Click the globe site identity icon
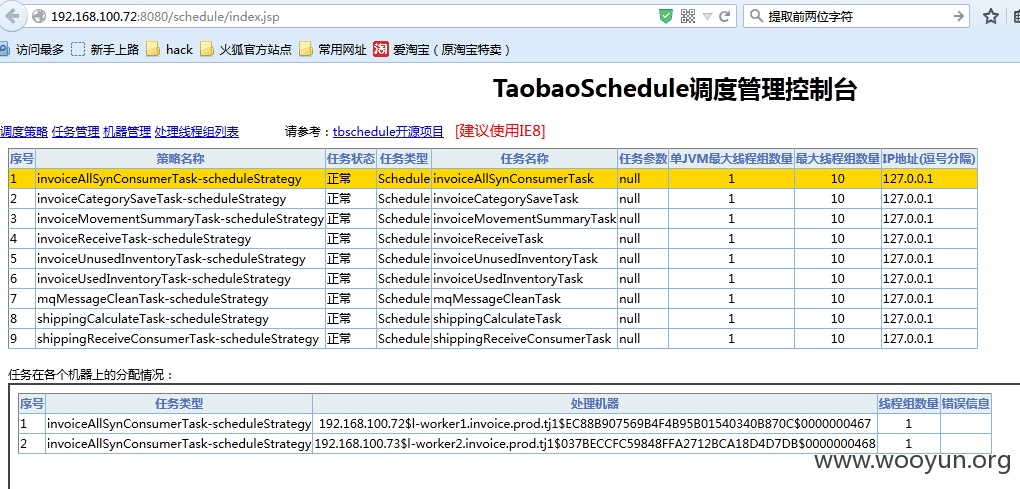Viewport: 1020px width, 489px height. click(x=38, y=16)
